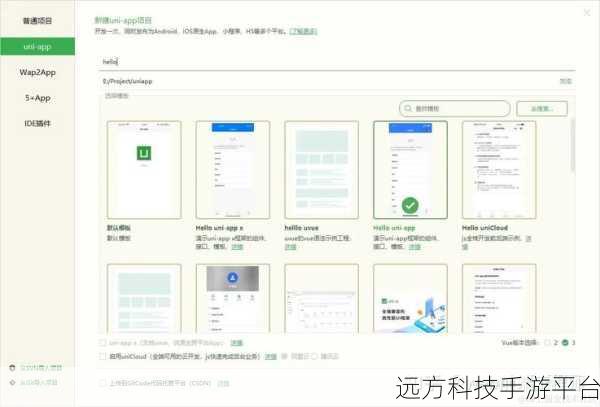The width and height of the screenshot is (600, 407).
Task: Open the 详情 link under Hello uniCloud
Action: [528, 238]
